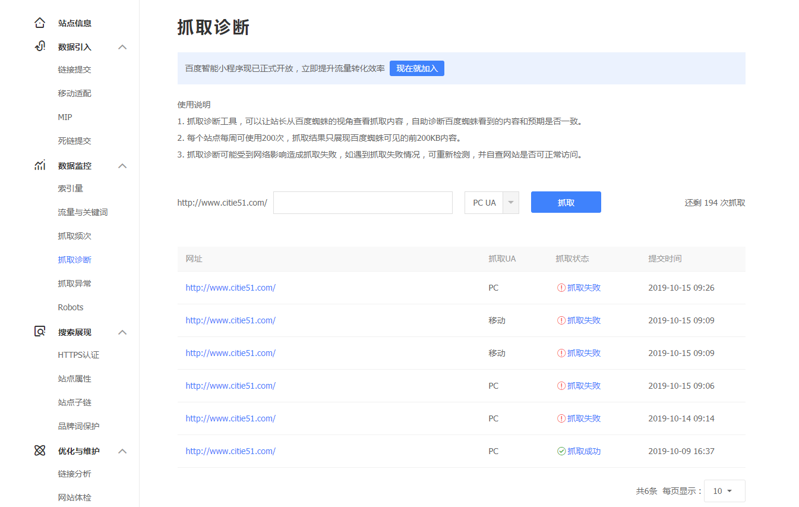Focus the URL path input field
The image size is (799, 507).
click(x=363, y=202)
